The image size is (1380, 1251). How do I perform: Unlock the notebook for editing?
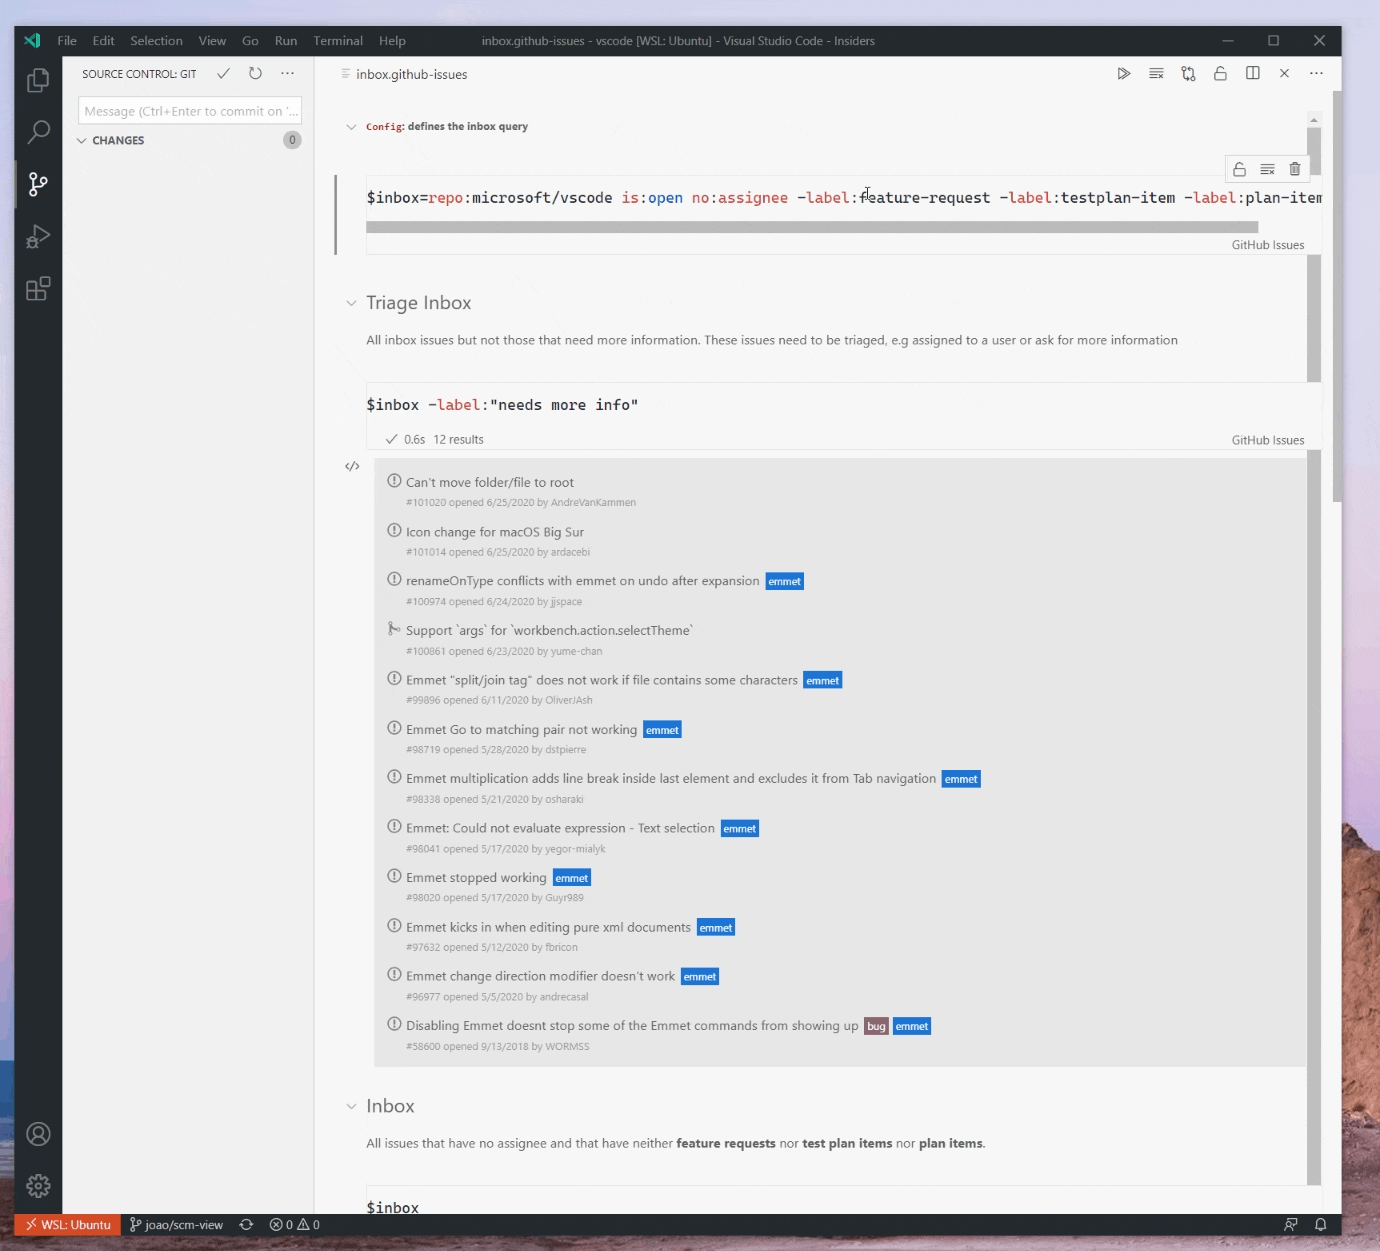tap(1220, 73)
